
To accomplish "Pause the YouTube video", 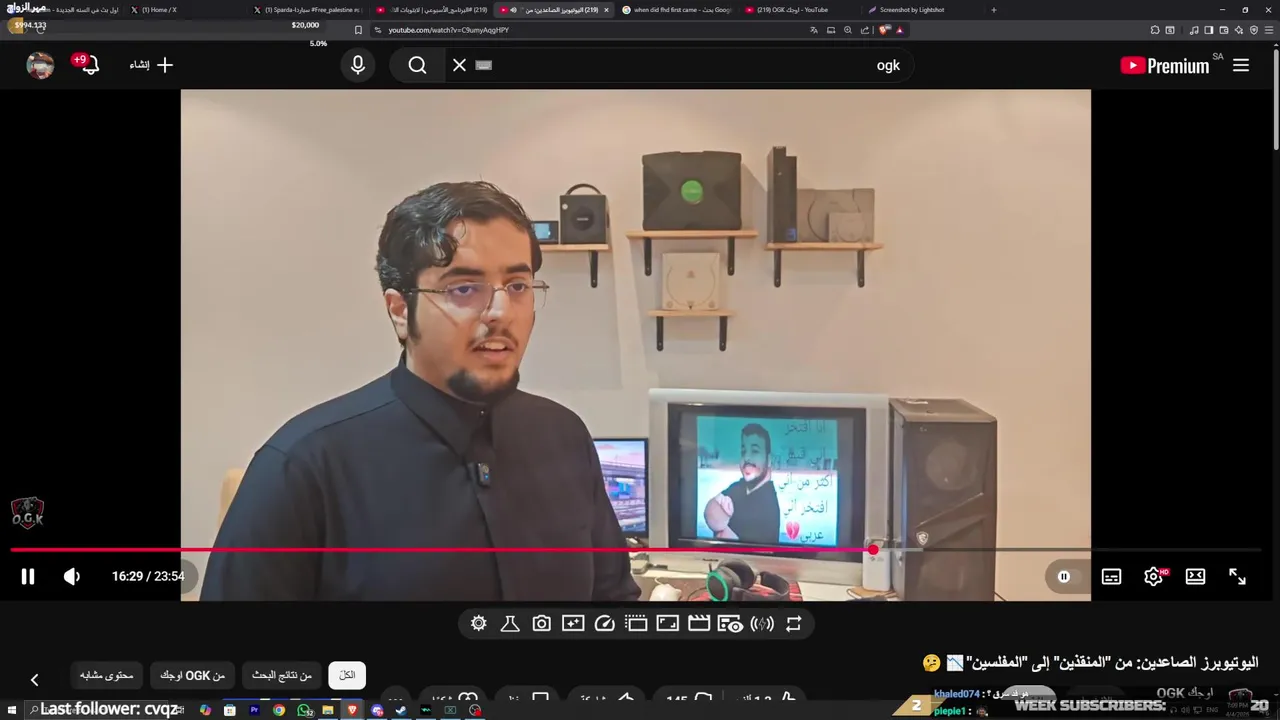I will click(28, 576).
